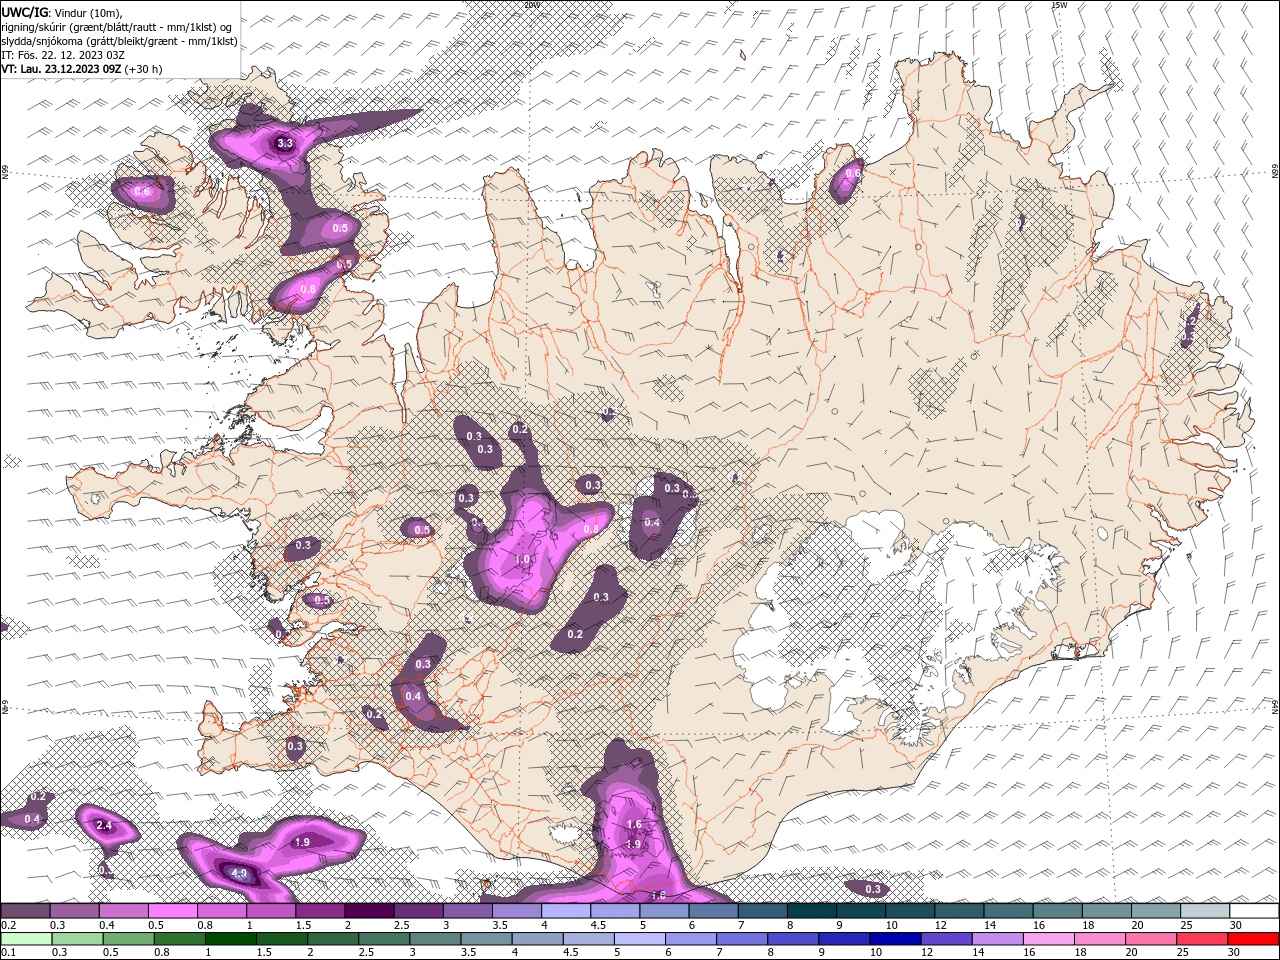This screenshot has width=1280, height=960.
Task: Pick upper legend swatch between 4 and 4.5
Action: [566, 911]
